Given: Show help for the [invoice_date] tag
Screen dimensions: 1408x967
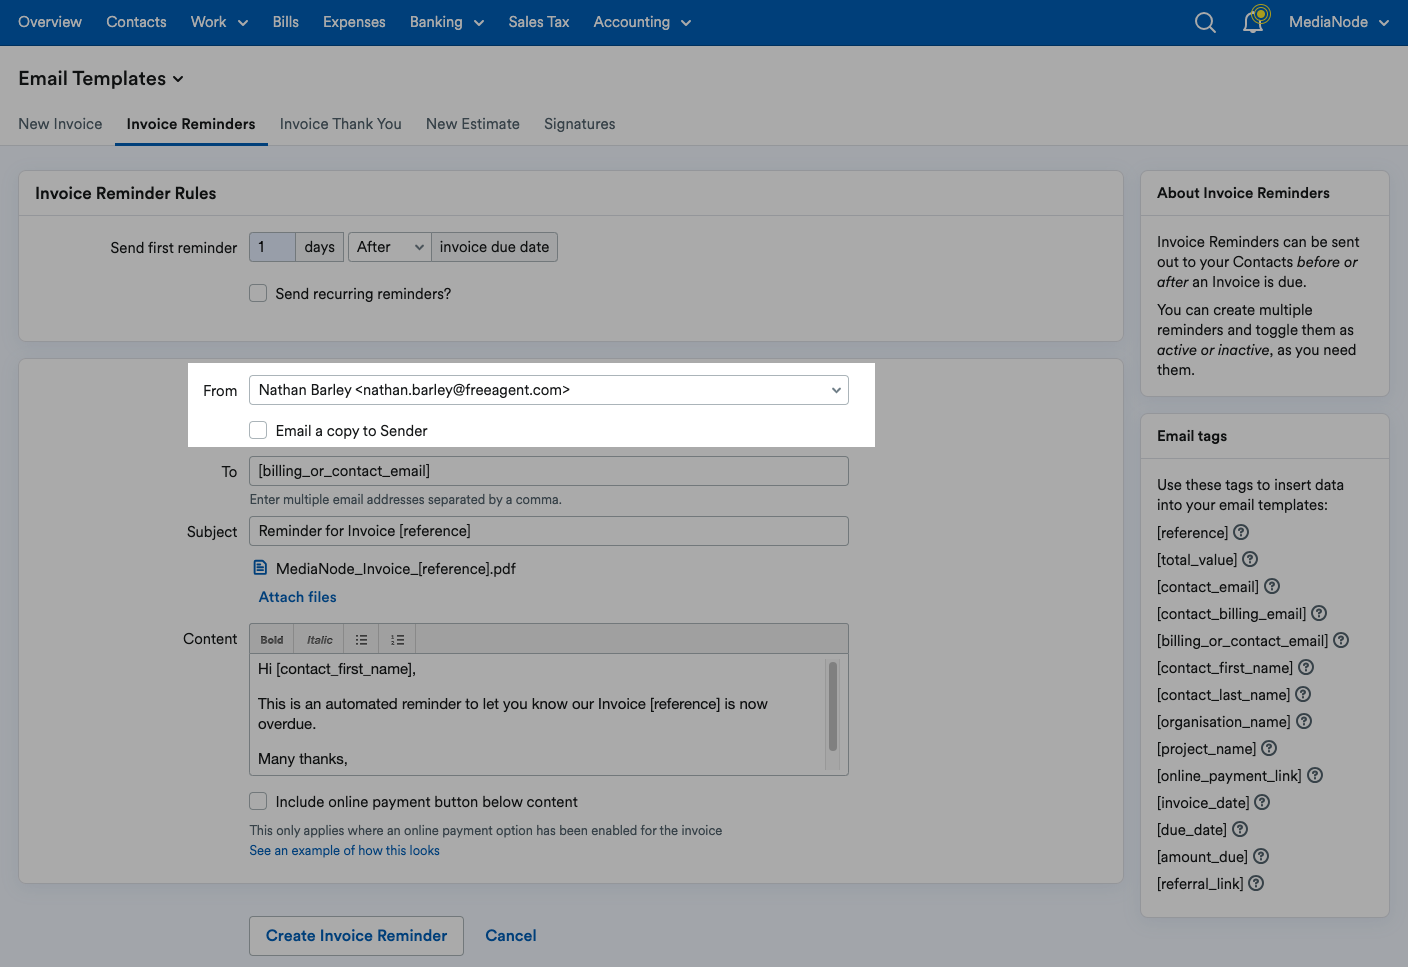Looking at the screenshot, I should (1262, 802).
